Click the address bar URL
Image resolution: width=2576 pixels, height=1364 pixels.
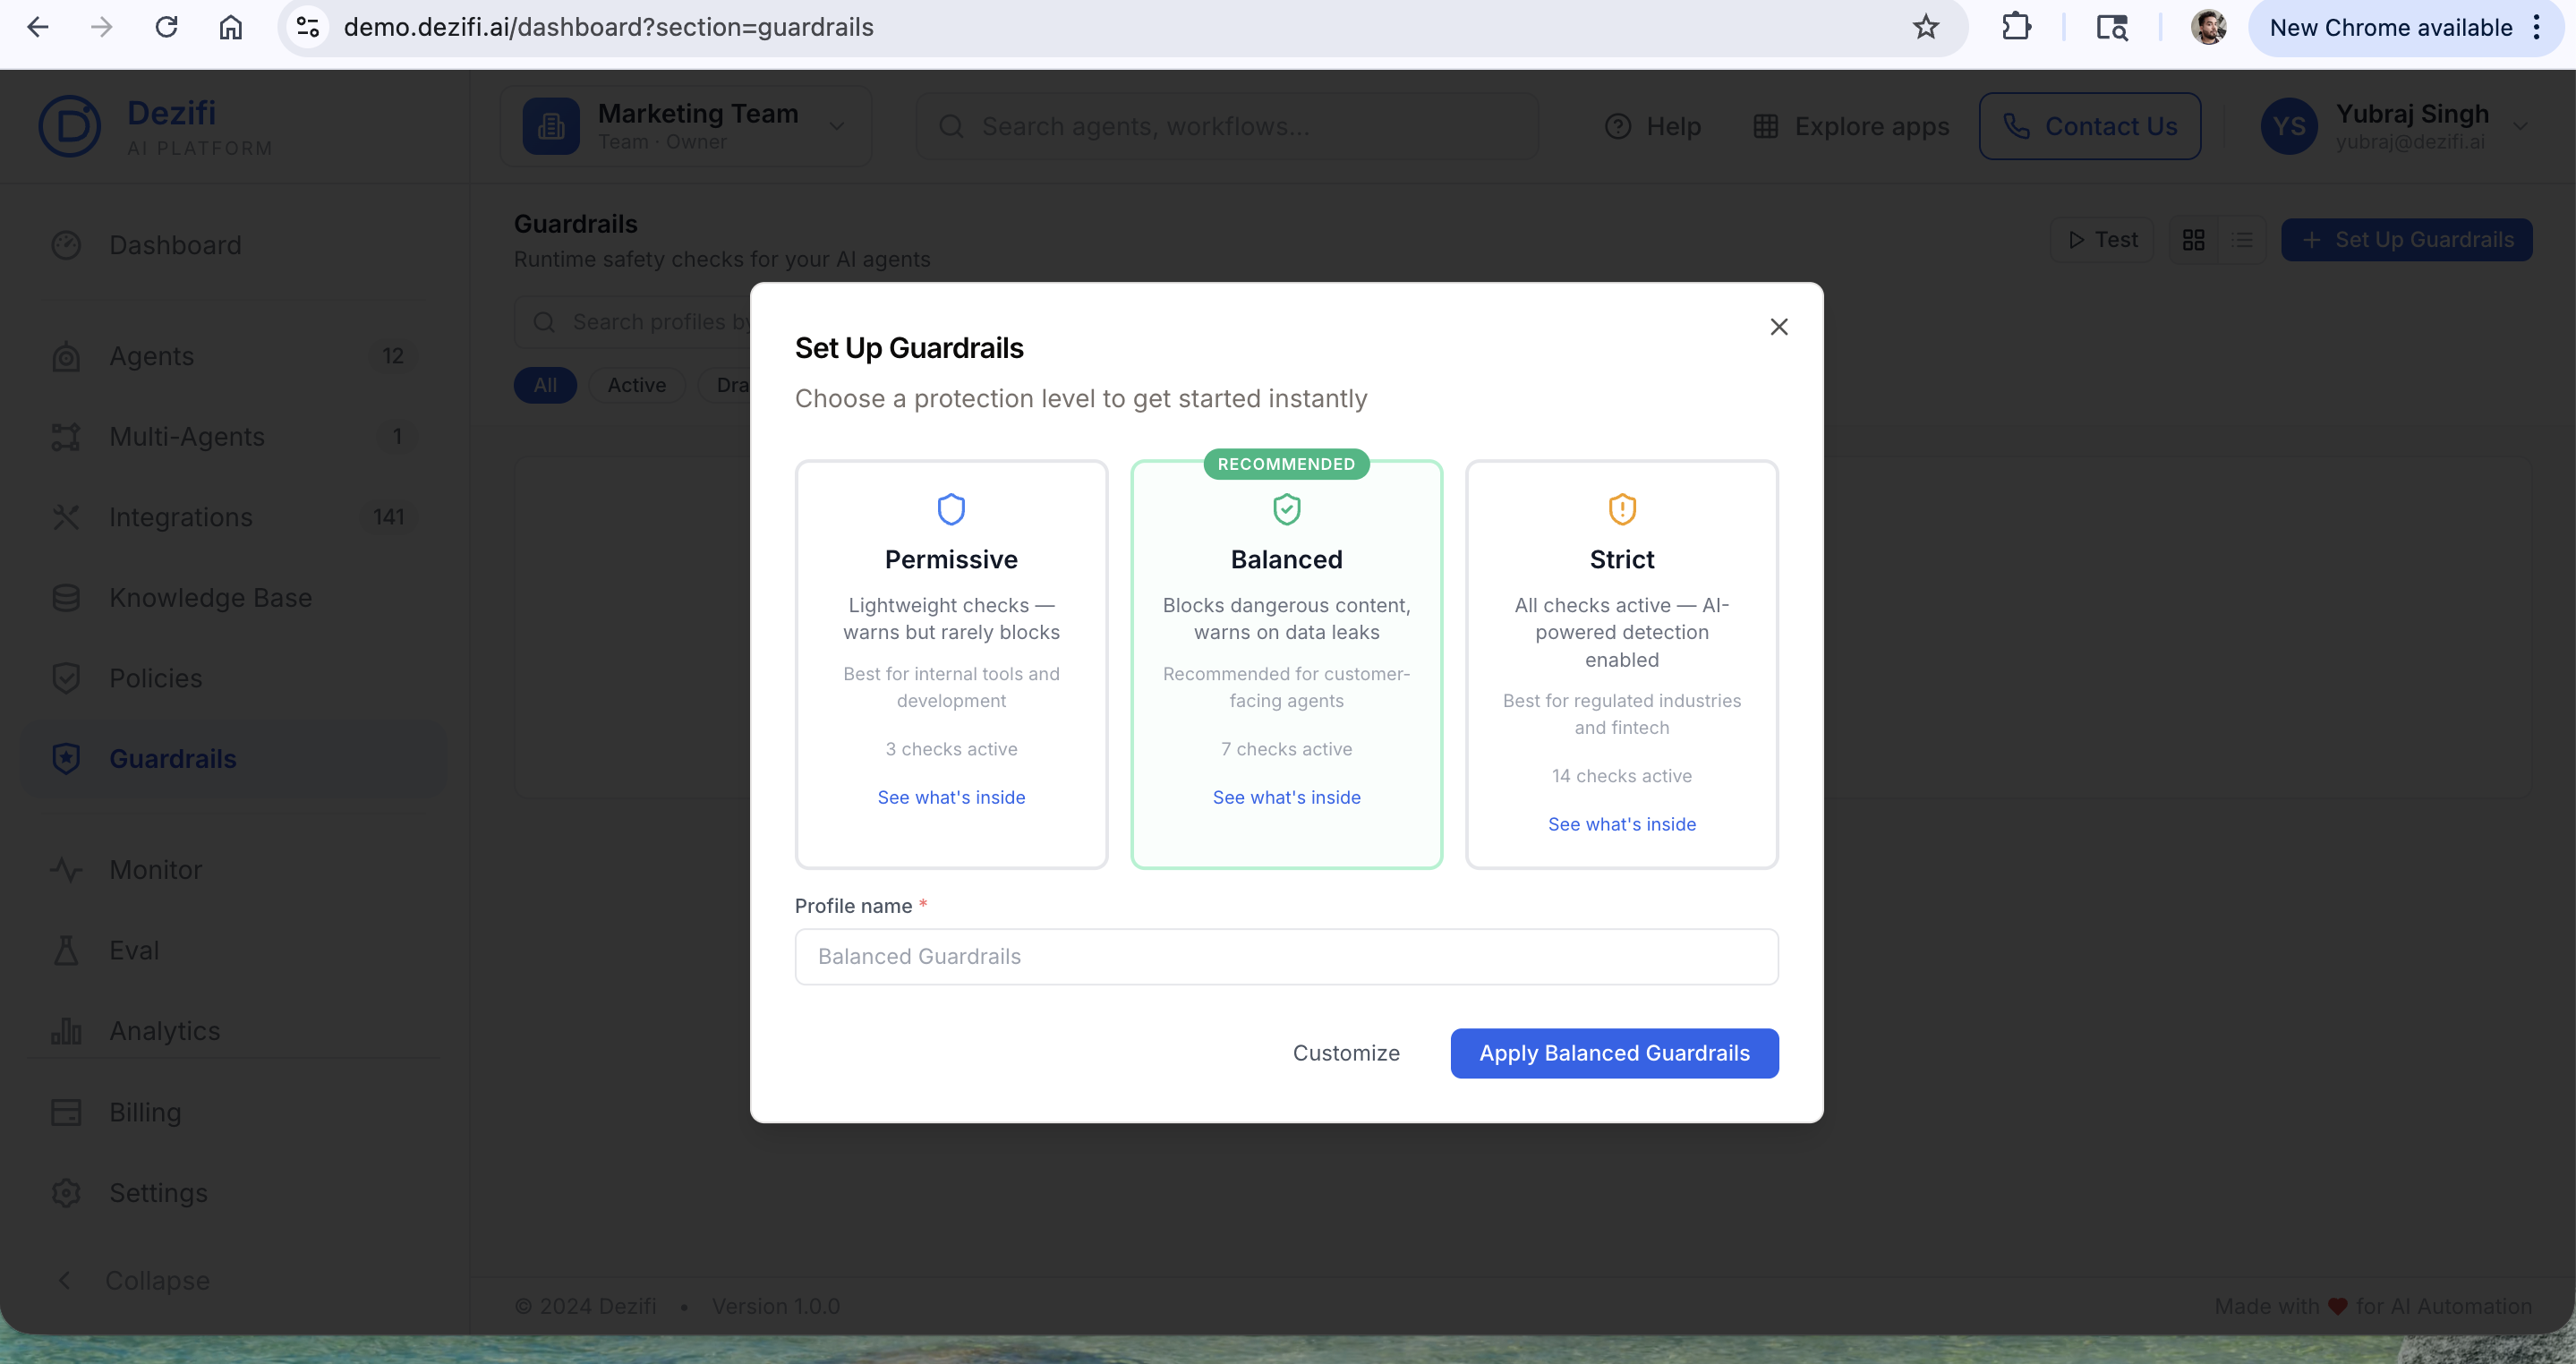pos(608,27)
